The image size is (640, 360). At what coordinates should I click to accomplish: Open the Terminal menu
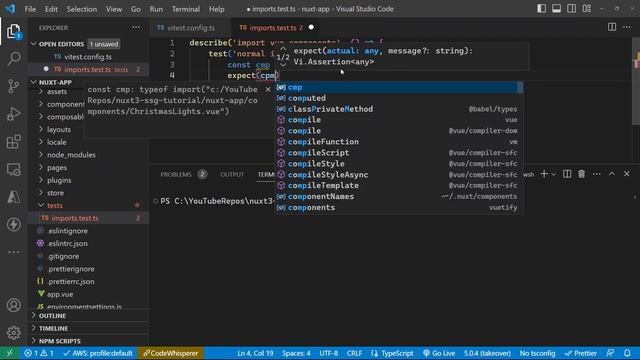pos(186,9)
